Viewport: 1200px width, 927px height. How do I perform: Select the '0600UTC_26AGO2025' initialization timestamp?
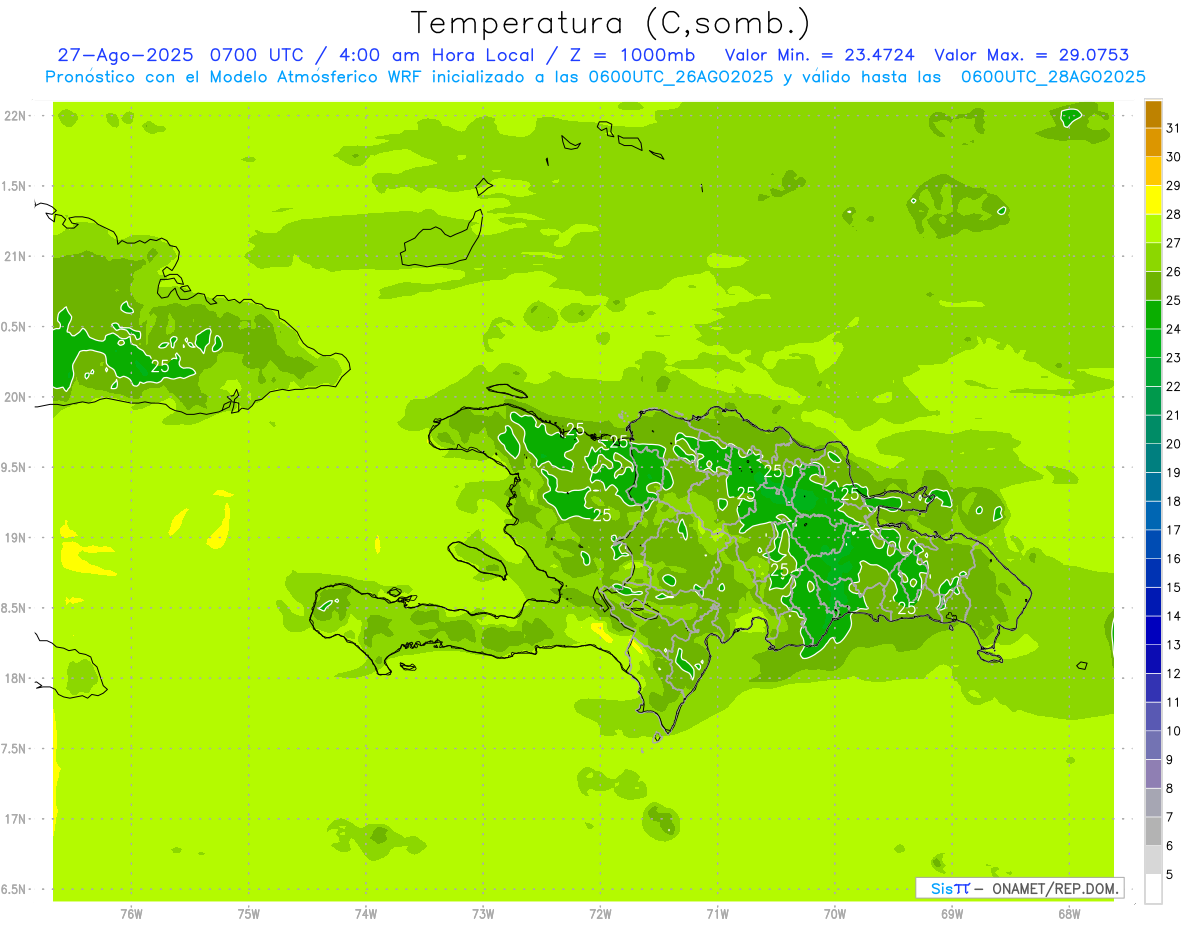click(x=680, y=77)
